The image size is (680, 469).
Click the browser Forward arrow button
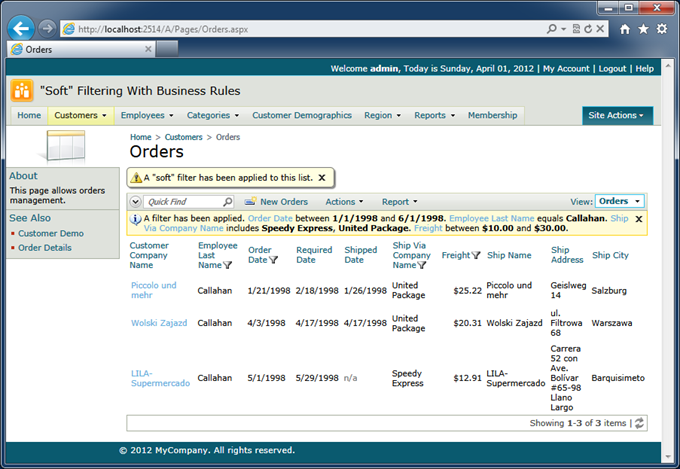point(47,29)
